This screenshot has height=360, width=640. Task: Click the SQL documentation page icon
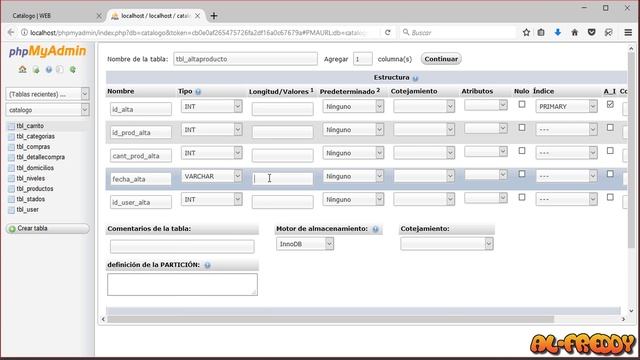click(60, 70)
